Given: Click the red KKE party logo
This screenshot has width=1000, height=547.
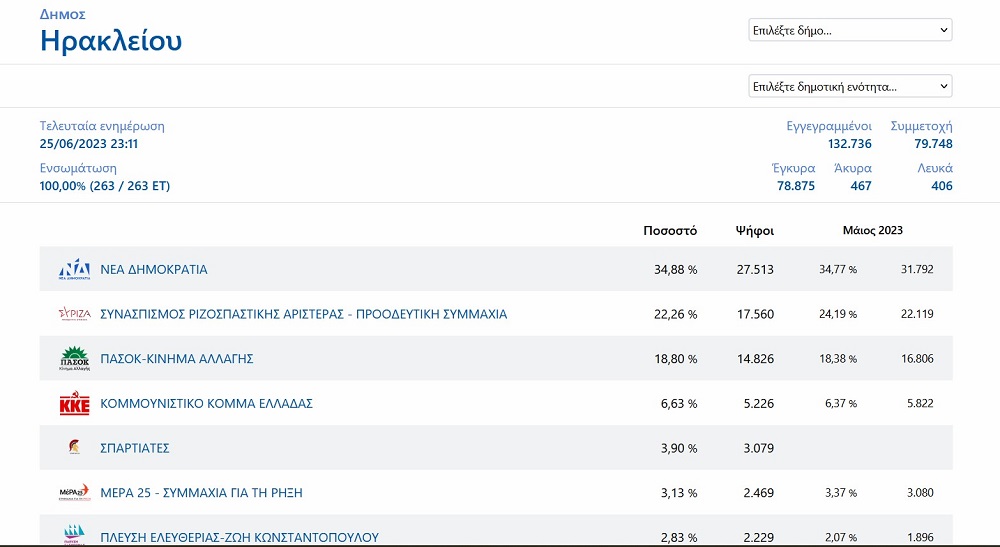Looking at the screenshot, I should (75, 404).
